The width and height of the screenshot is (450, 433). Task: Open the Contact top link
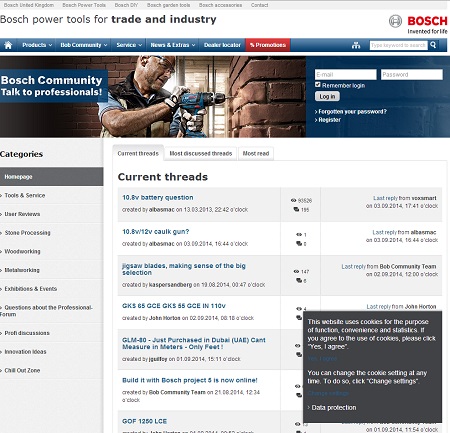(259, 5)
